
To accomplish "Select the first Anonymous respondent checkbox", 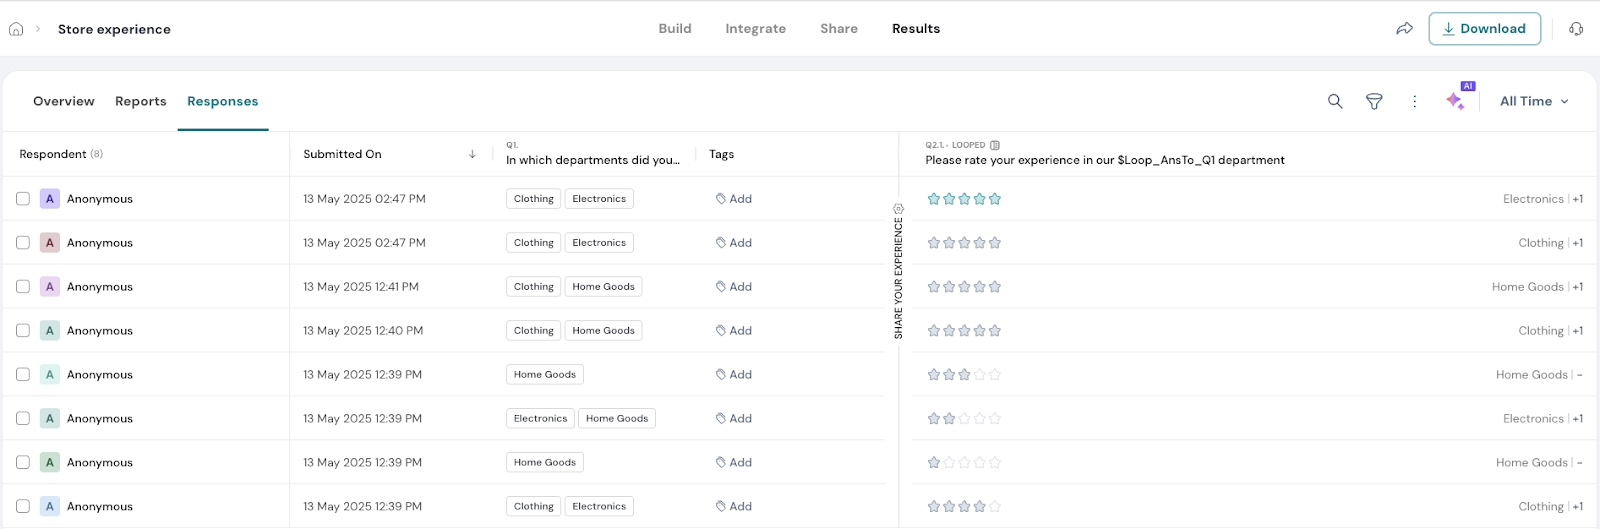I will 23,199.
